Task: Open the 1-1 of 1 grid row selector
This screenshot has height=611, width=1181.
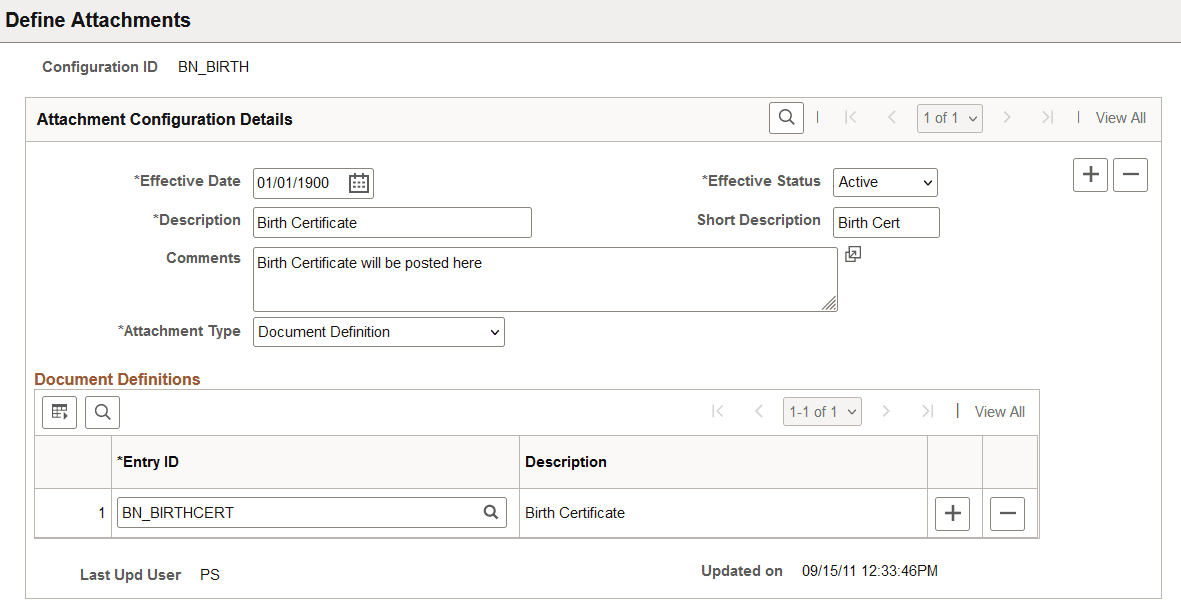Action: (822, 411)
